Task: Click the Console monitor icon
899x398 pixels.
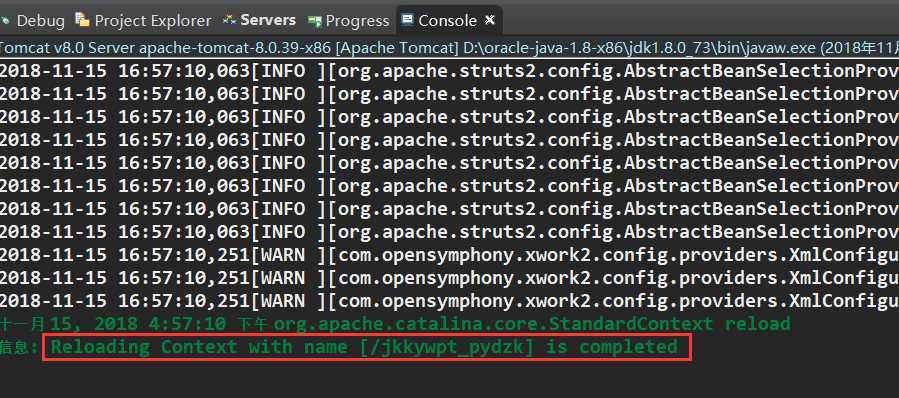Action: coord(408,19)
